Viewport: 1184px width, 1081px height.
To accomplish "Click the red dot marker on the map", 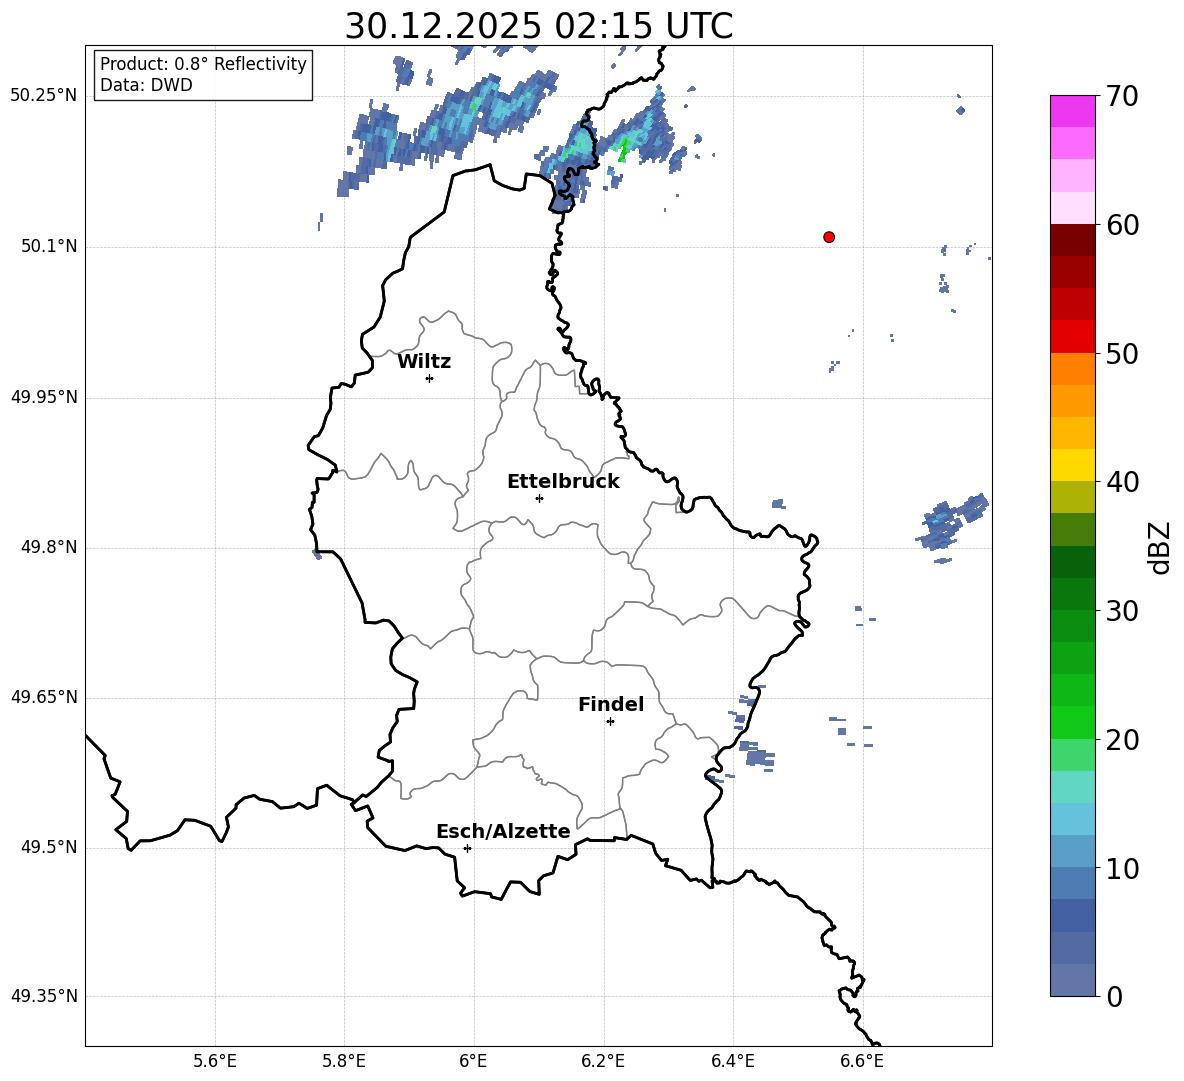I will click(x=829, y=237).
